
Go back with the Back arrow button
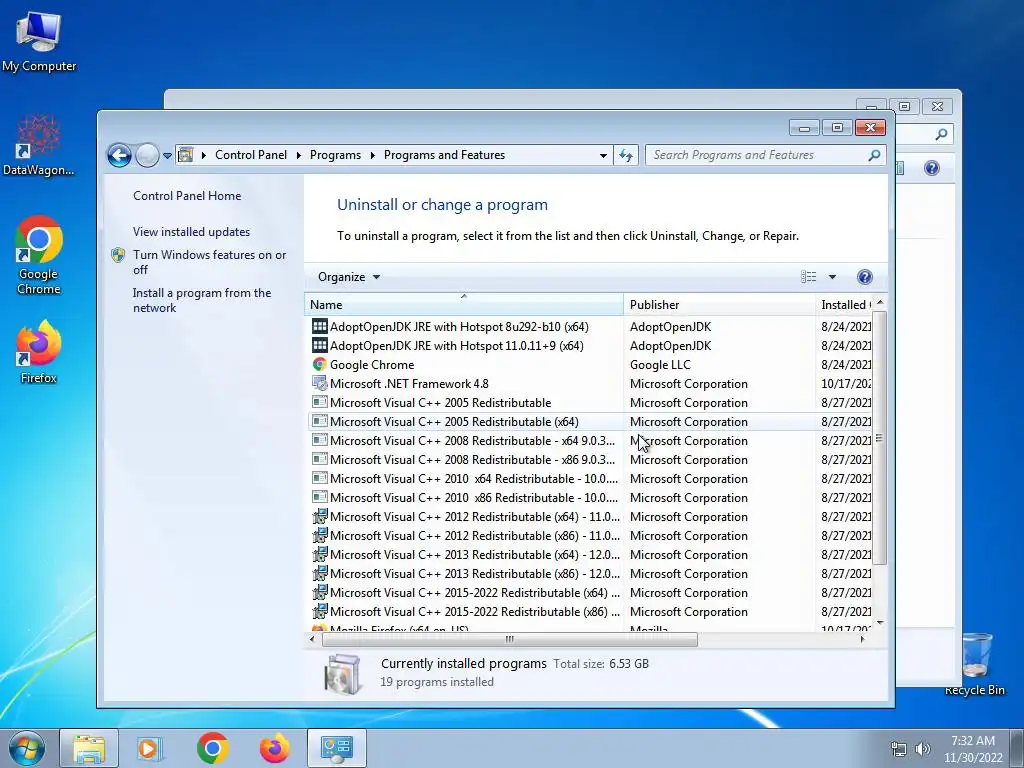120,155
